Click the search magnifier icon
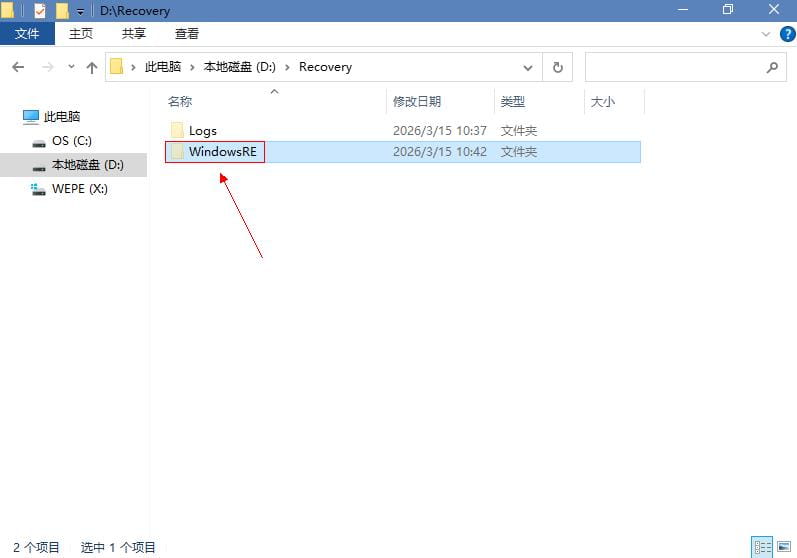Screen dimensions: 797x558 pyautogui.click(x=772, y=67)
